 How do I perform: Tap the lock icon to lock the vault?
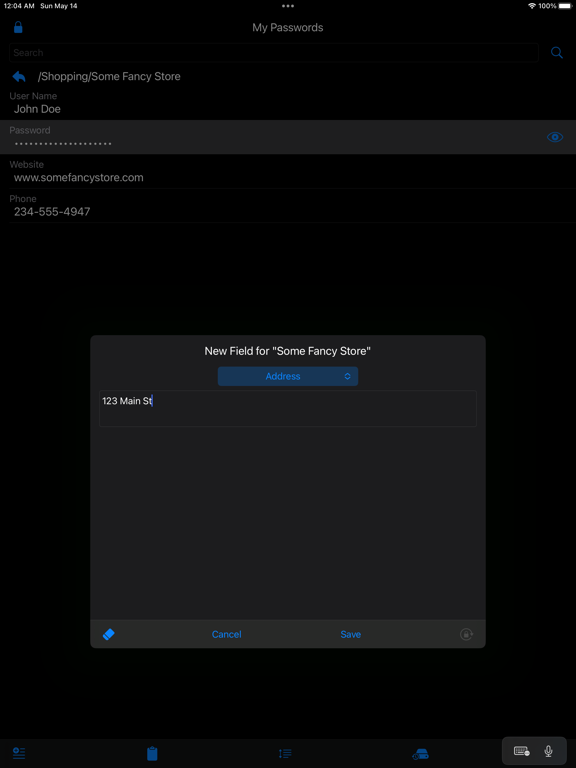18,27
